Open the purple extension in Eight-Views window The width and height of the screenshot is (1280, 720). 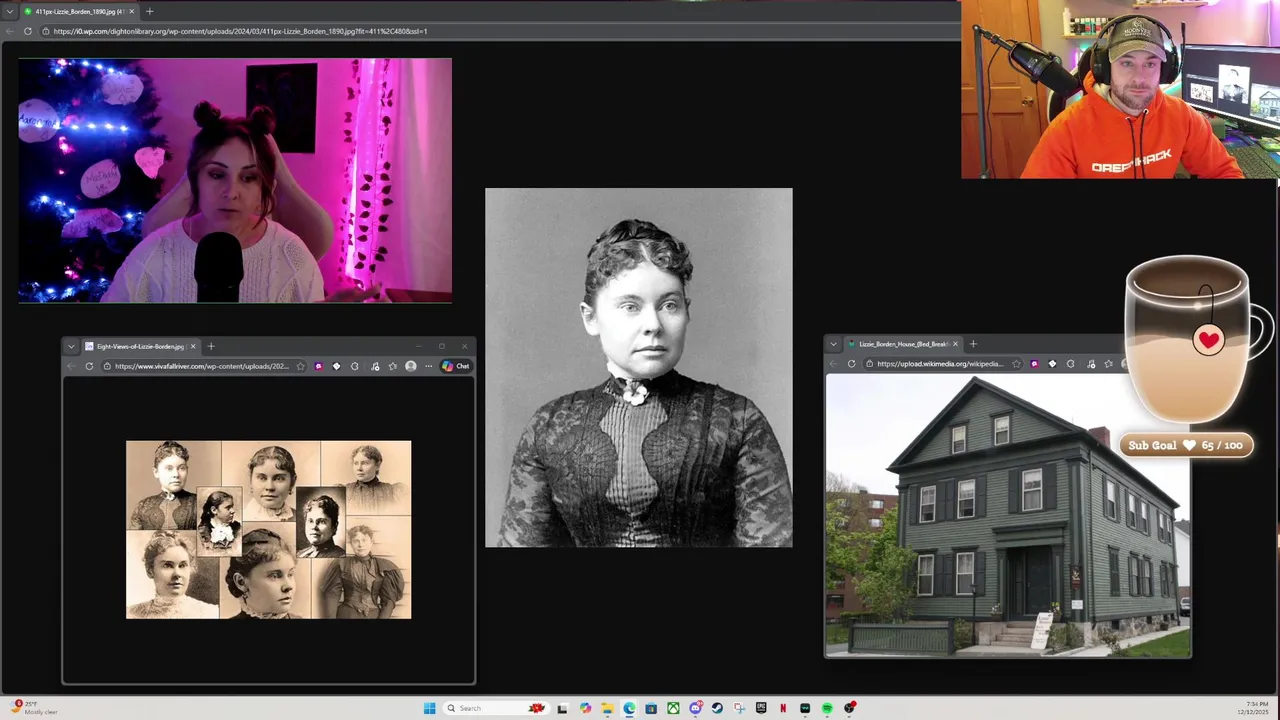point(318,366)
